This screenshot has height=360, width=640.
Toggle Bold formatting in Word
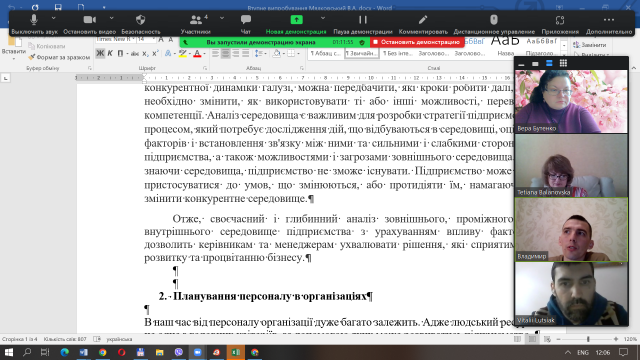[x=100, y=53]
